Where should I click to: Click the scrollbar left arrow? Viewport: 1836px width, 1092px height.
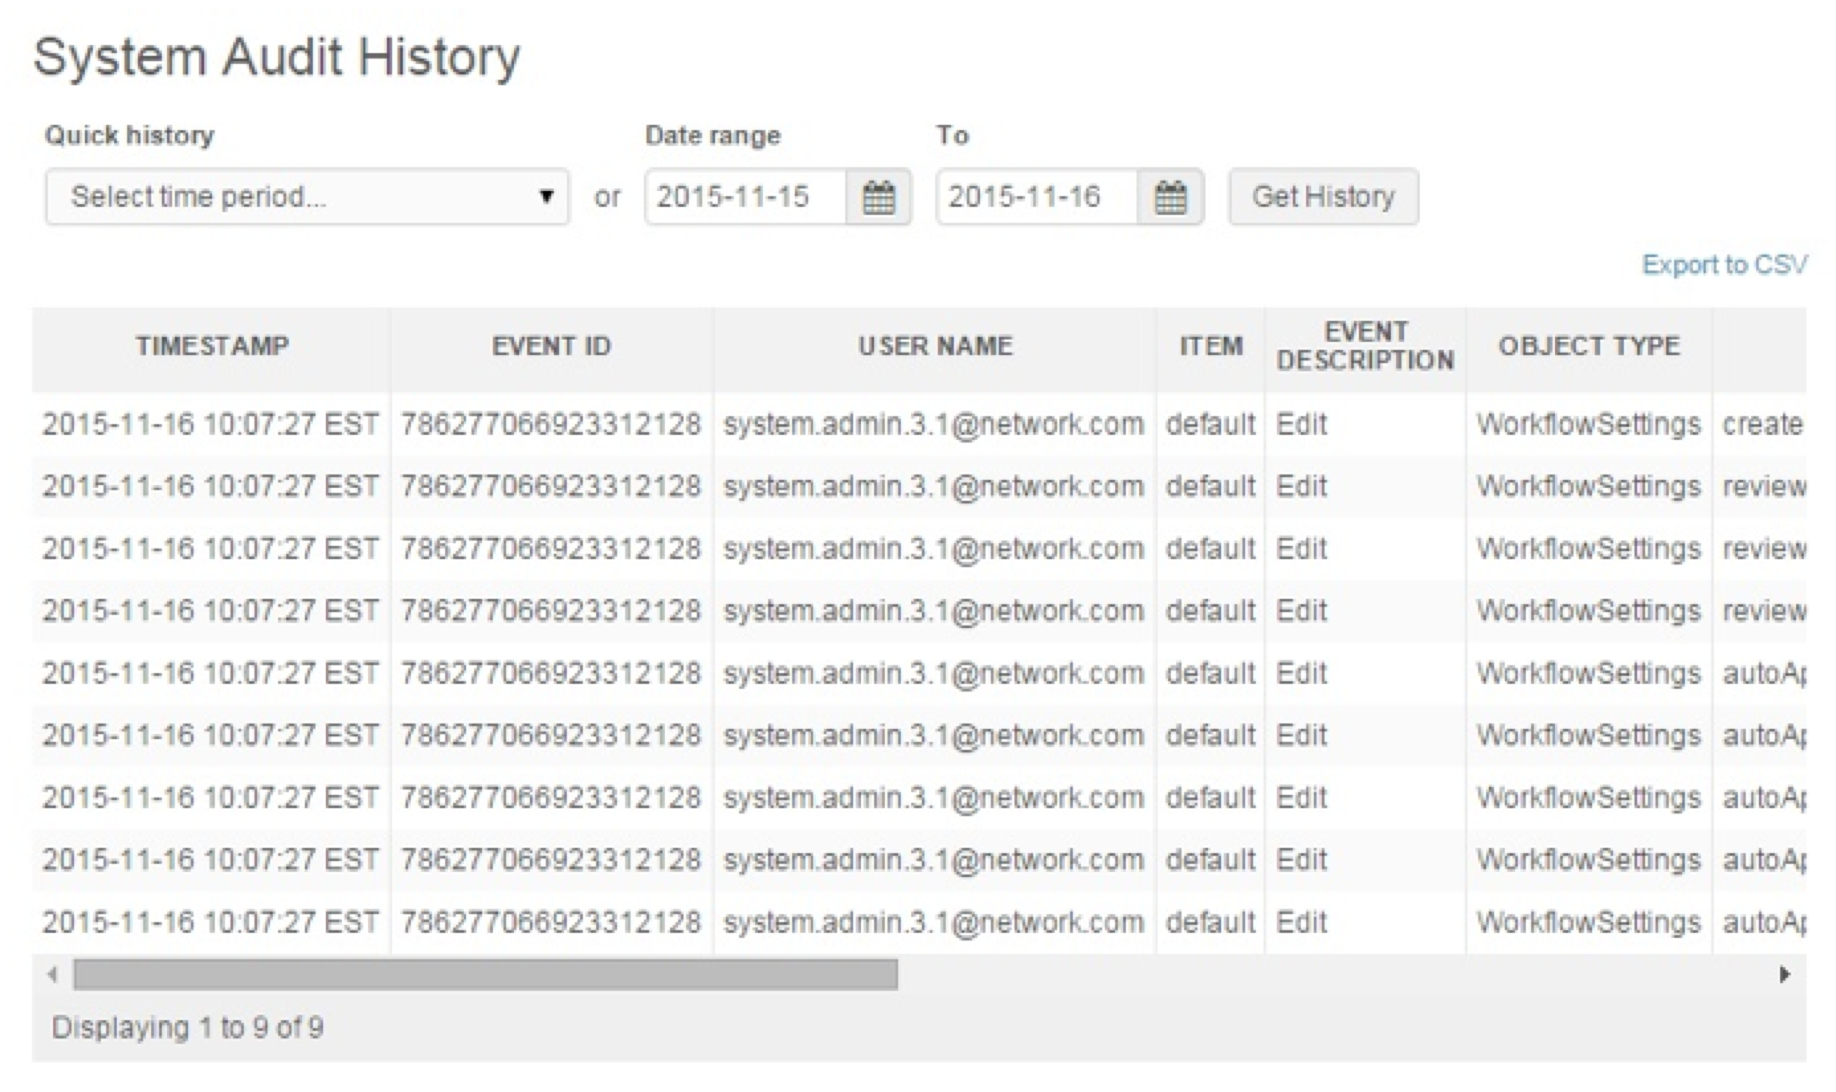pos(53,974)
